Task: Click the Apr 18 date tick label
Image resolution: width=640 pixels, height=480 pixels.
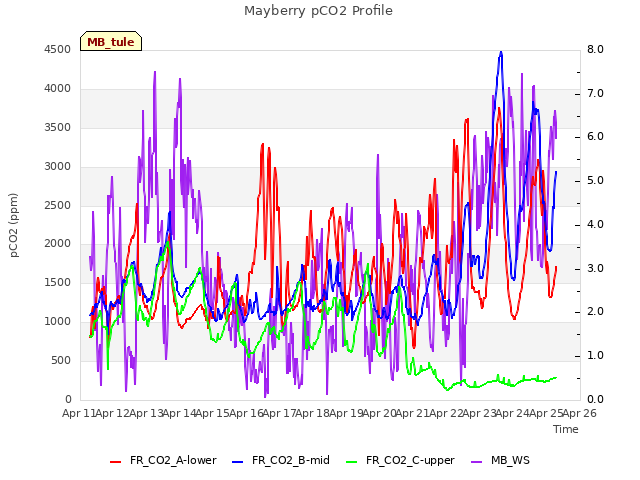Action: click(x=313, y=413)
